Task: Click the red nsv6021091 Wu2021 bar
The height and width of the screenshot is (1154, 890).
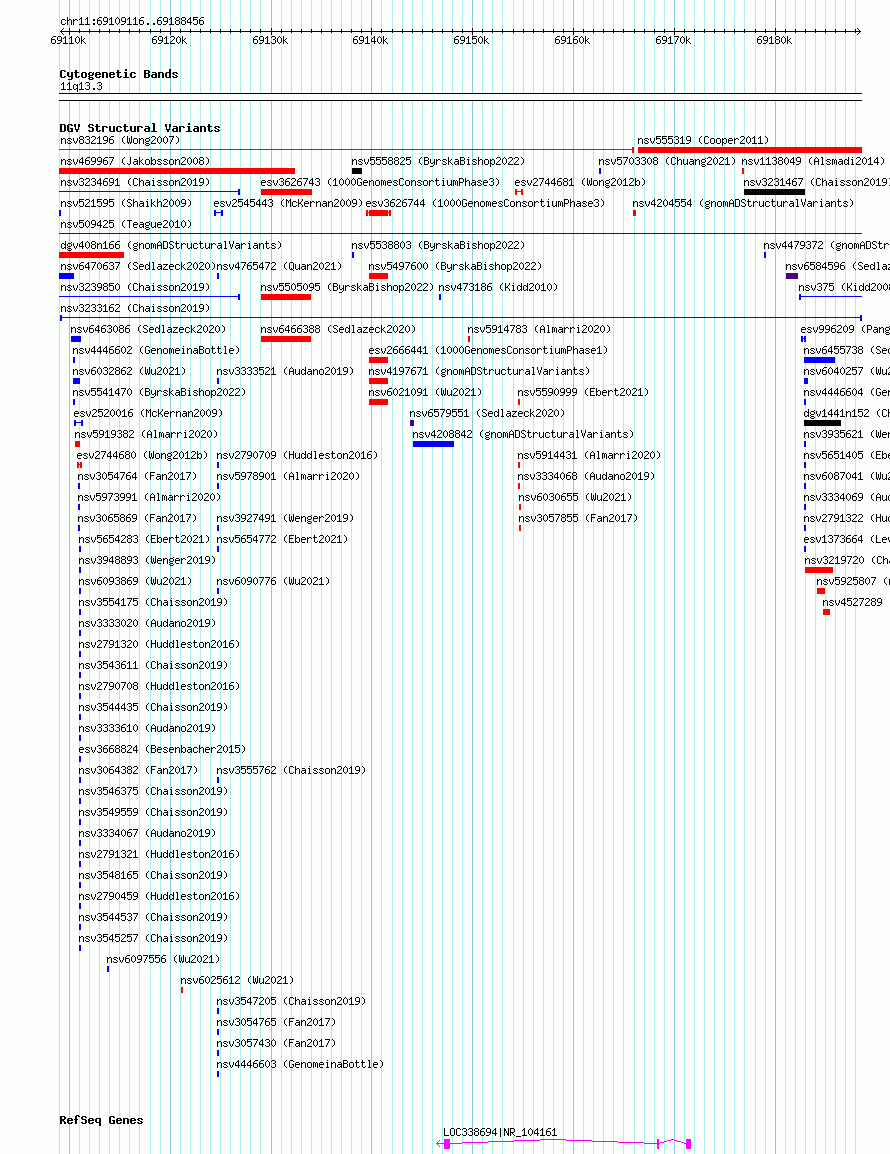Action: (378, 403)
